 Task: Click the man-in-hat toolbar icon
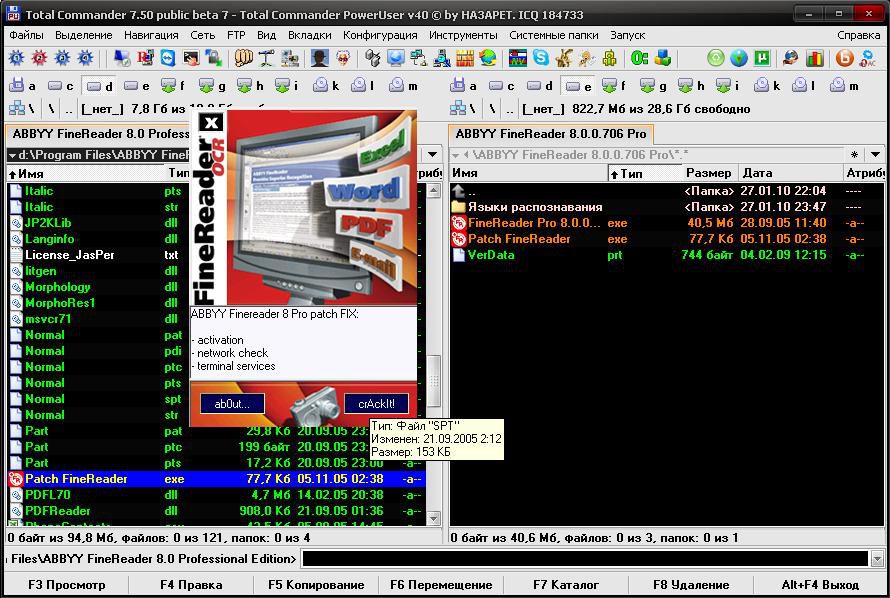(x=320, y=57)
